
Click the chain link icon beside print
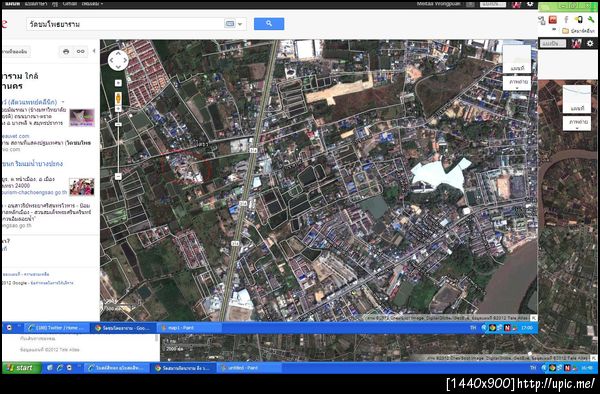click(x=80, y=51)
